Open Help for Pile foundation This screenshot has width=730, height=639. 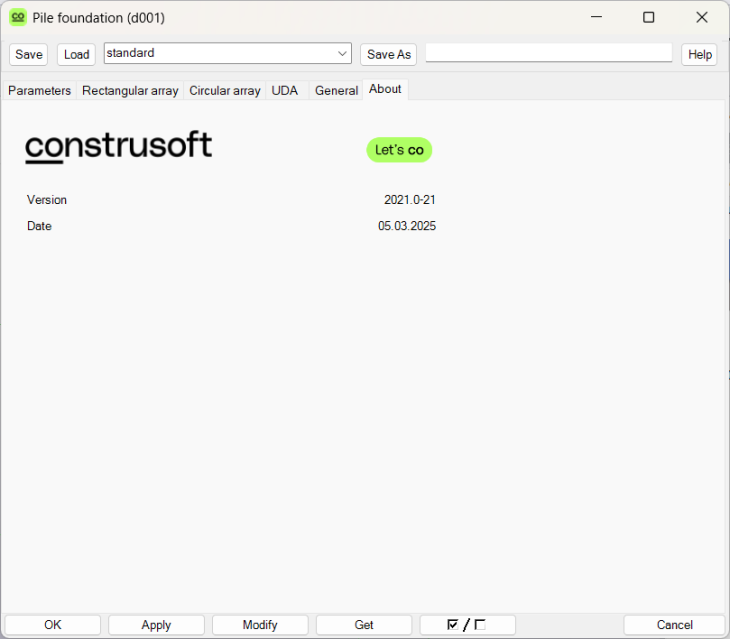(x=699, y=54)
